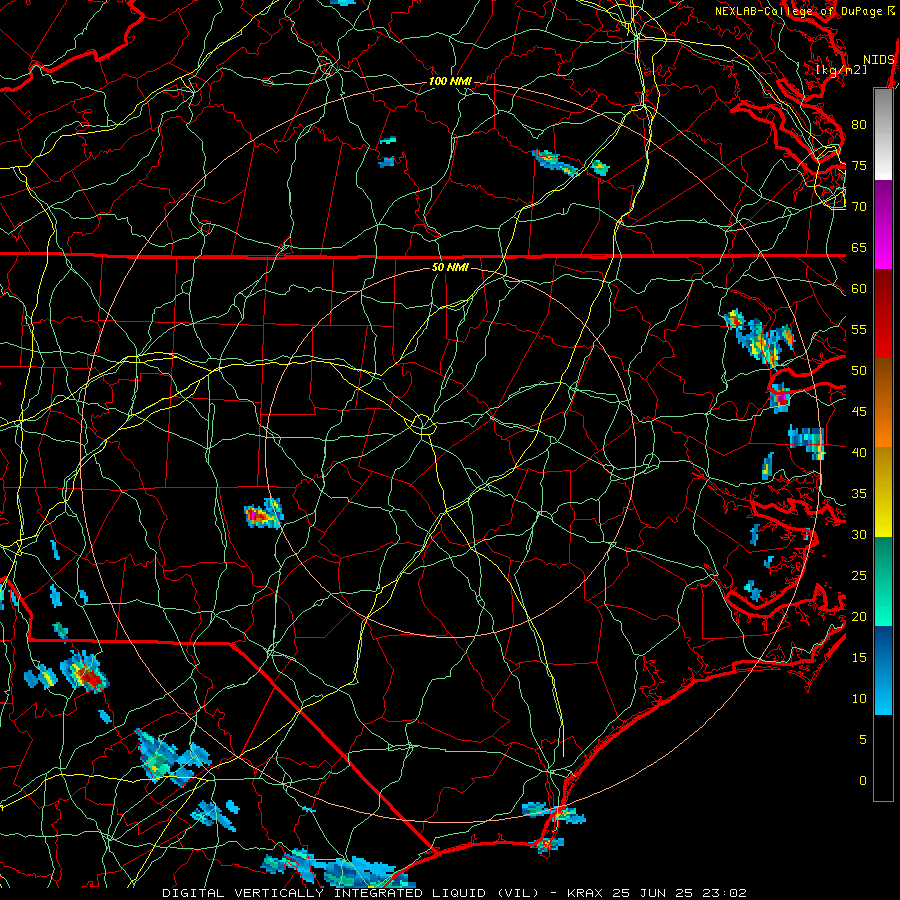This screenshot has width=900, height=900.
Task: Click the scale value 10
Action: pyautogui.click(x=859, y=699)
